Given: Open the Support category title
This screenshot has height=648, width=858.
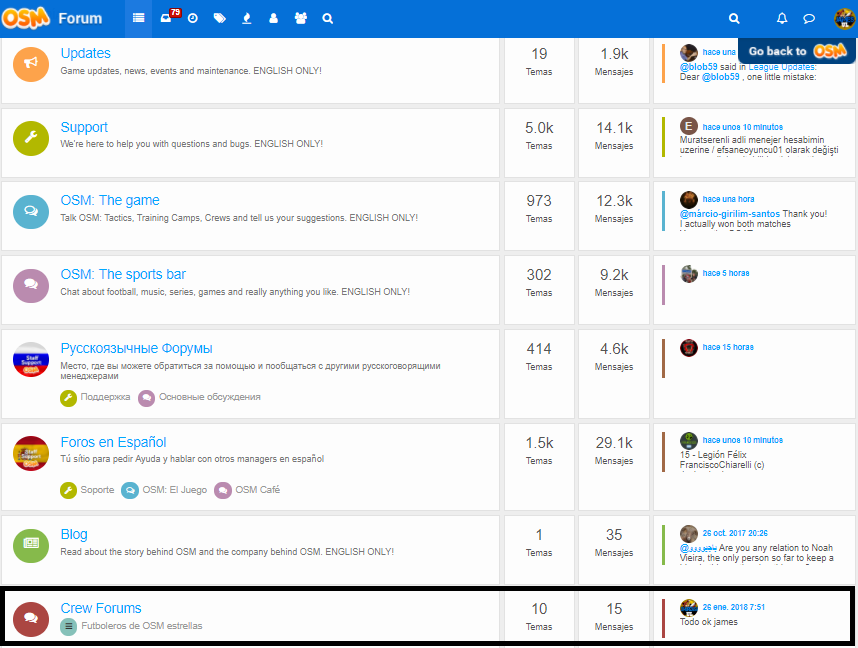Looking at the screenshot, I should 84,127.
